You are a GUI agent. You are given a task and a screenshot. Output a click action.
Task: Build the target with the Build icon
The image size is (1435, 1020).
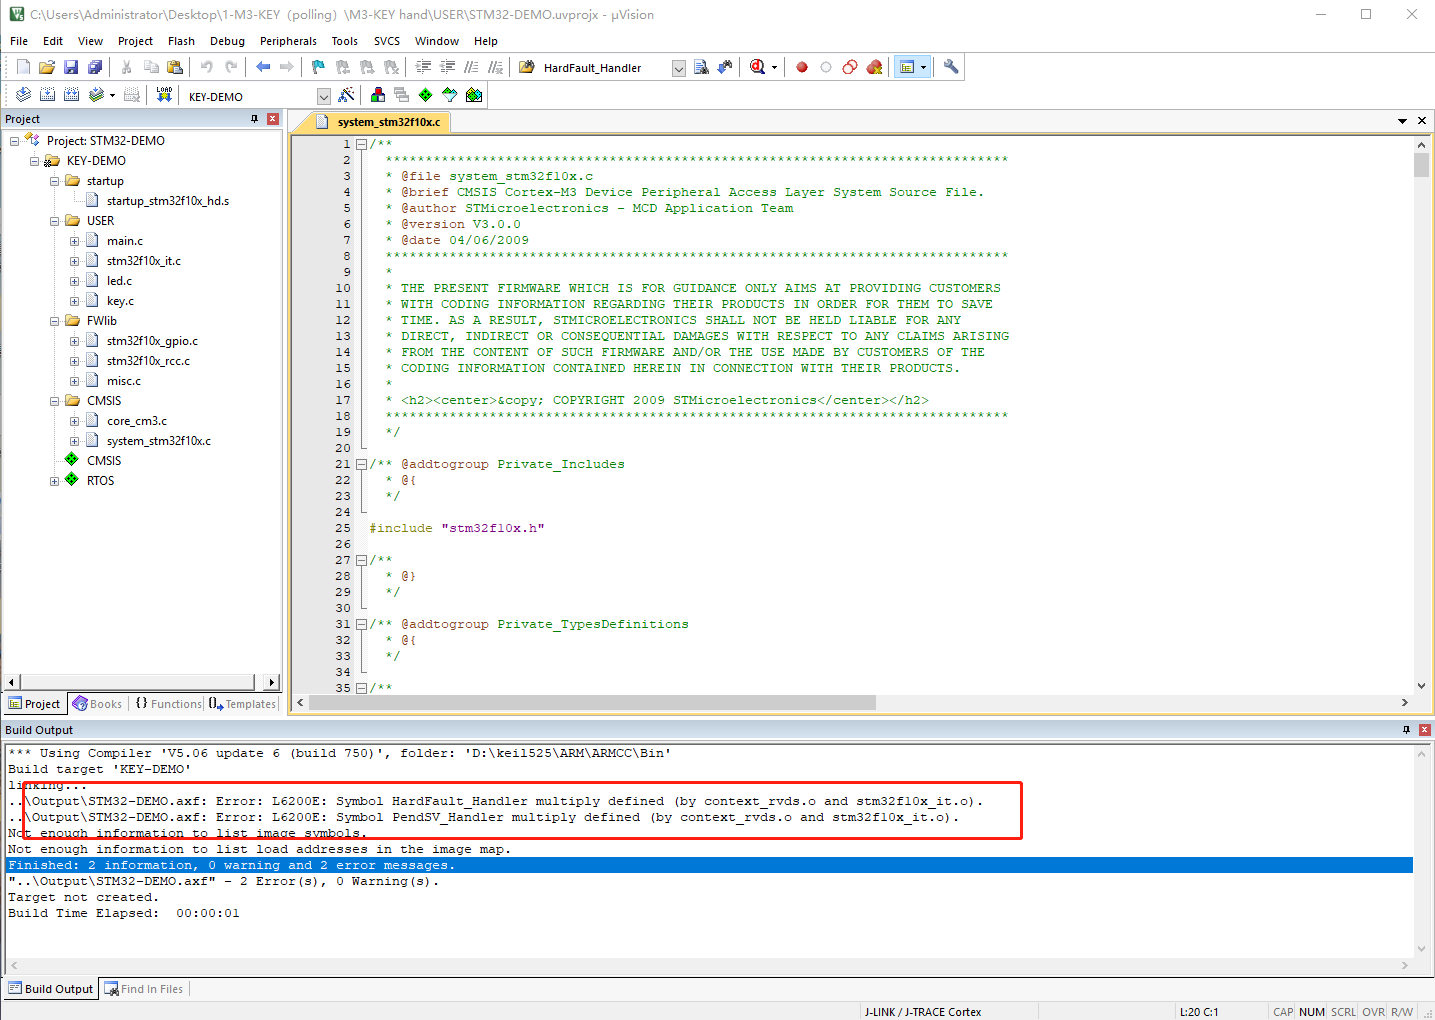(x=47, y=95)
